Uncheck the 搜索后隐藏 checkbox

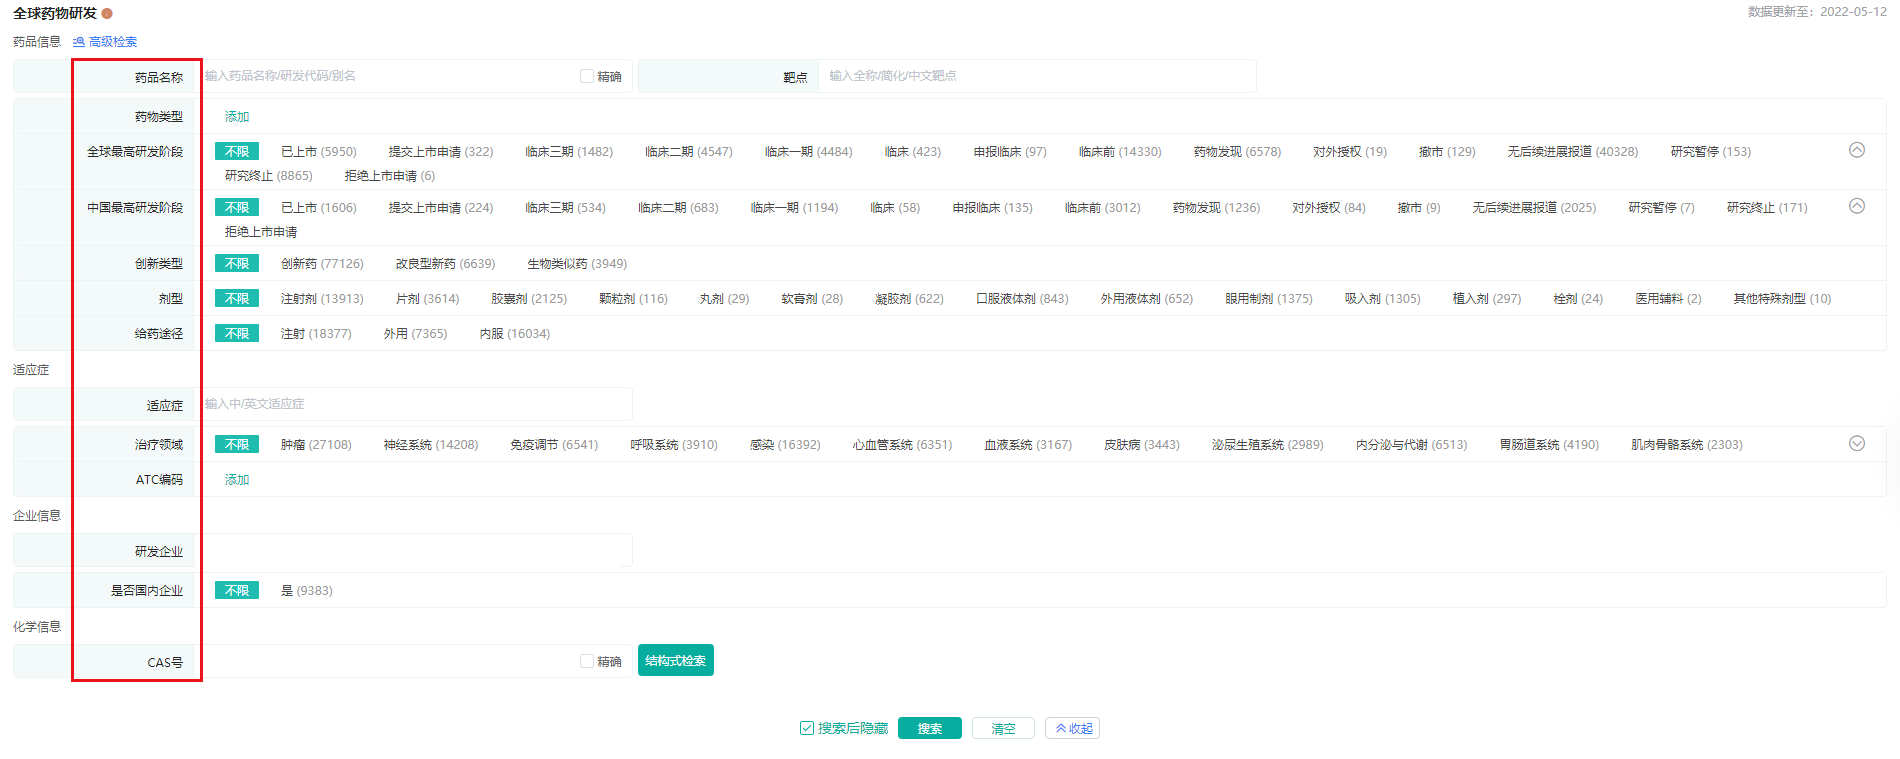click(x=807, y=728)
